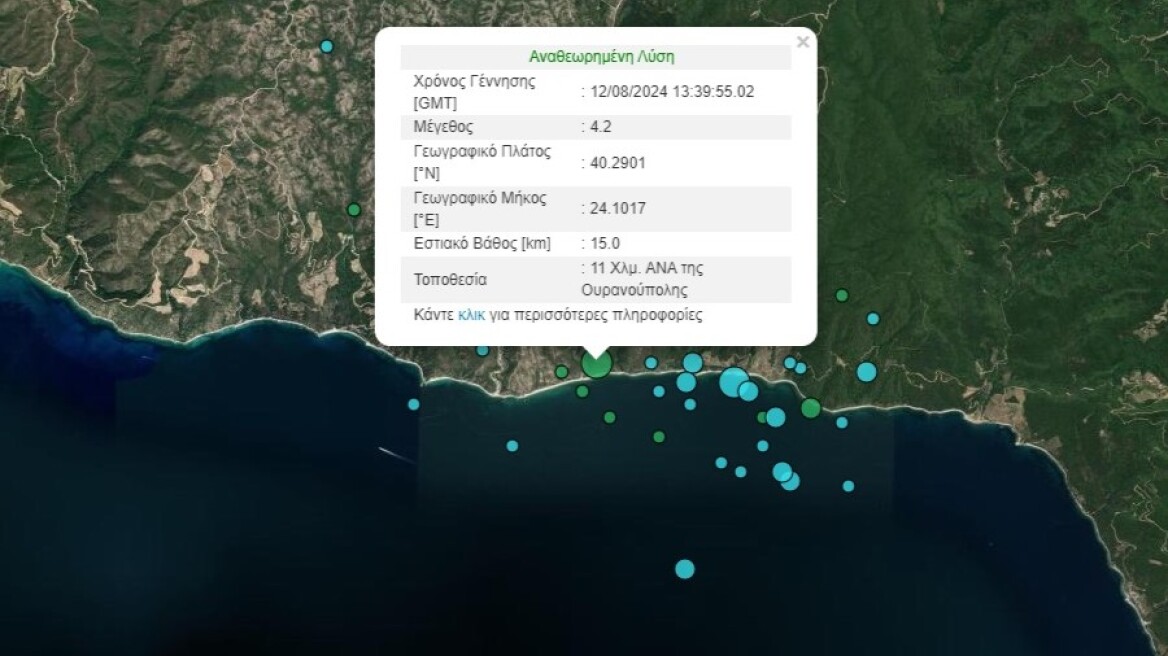1168x656 pixels.
Task: Click the big teal earthquake circle east of the epicenter
Action: pyautogui.click(x=733, y=383)
